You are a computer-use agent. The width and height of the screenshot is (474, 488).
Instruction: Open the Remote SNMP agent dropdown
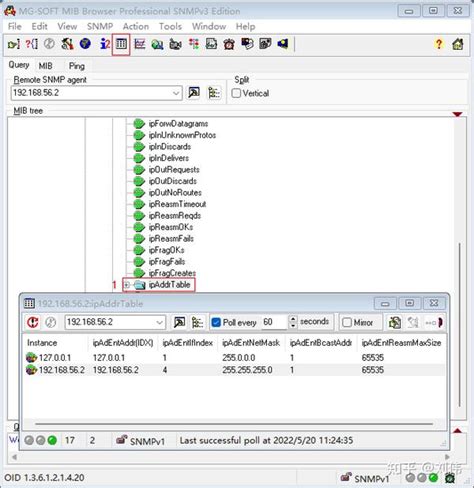point(176,93)
